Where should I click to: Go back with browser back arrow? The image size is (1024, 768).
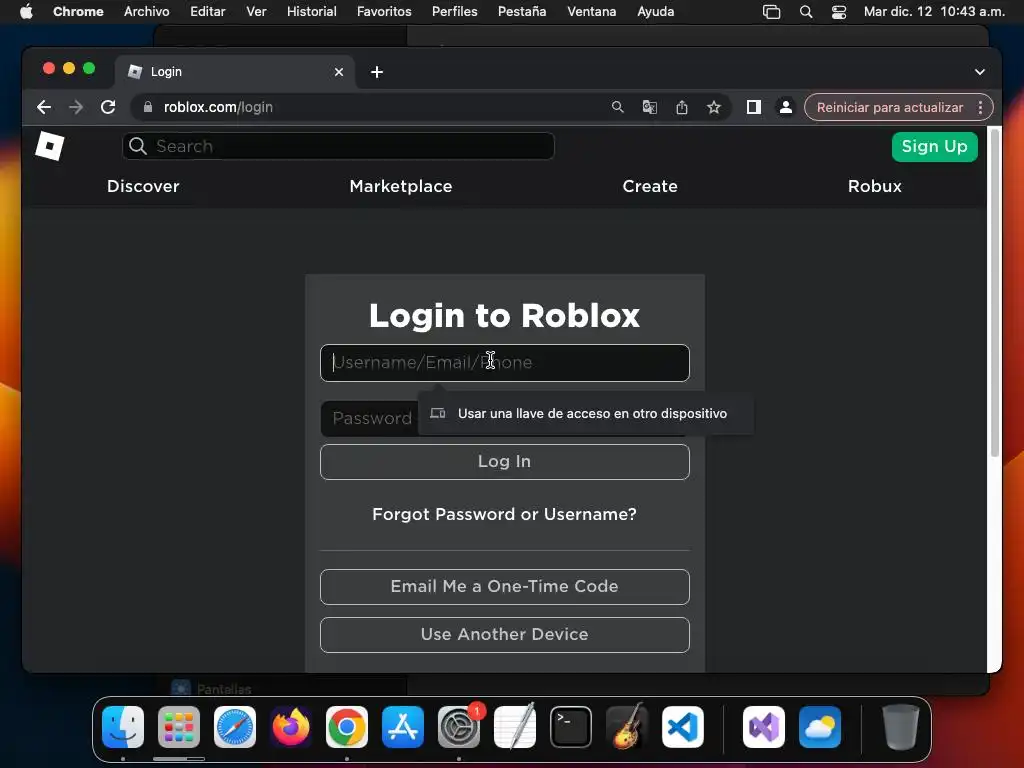tap(44, 107)
